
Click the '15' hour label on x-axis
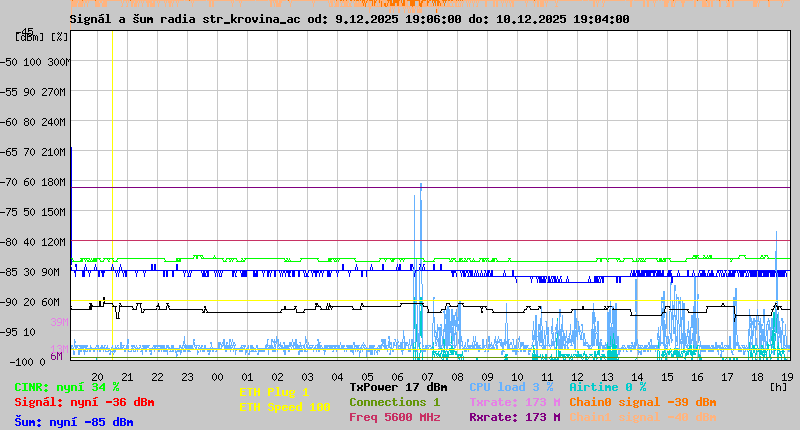point(667,377)
